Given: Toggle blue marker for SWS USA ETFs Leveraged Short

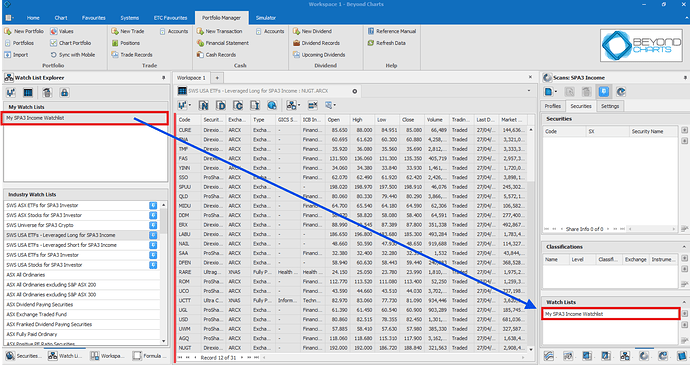Looking at the screenshot, I should click(153, 245).
